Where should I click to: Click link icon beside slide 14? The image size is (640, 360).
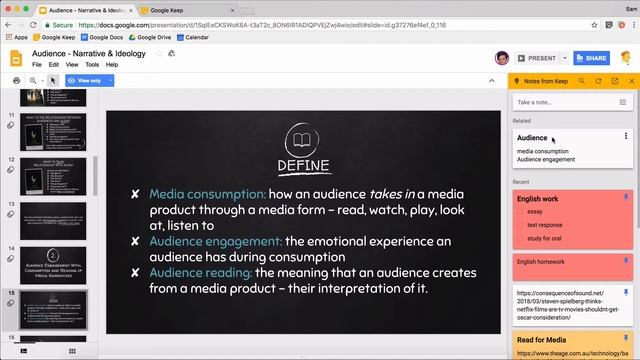point(11,259)
